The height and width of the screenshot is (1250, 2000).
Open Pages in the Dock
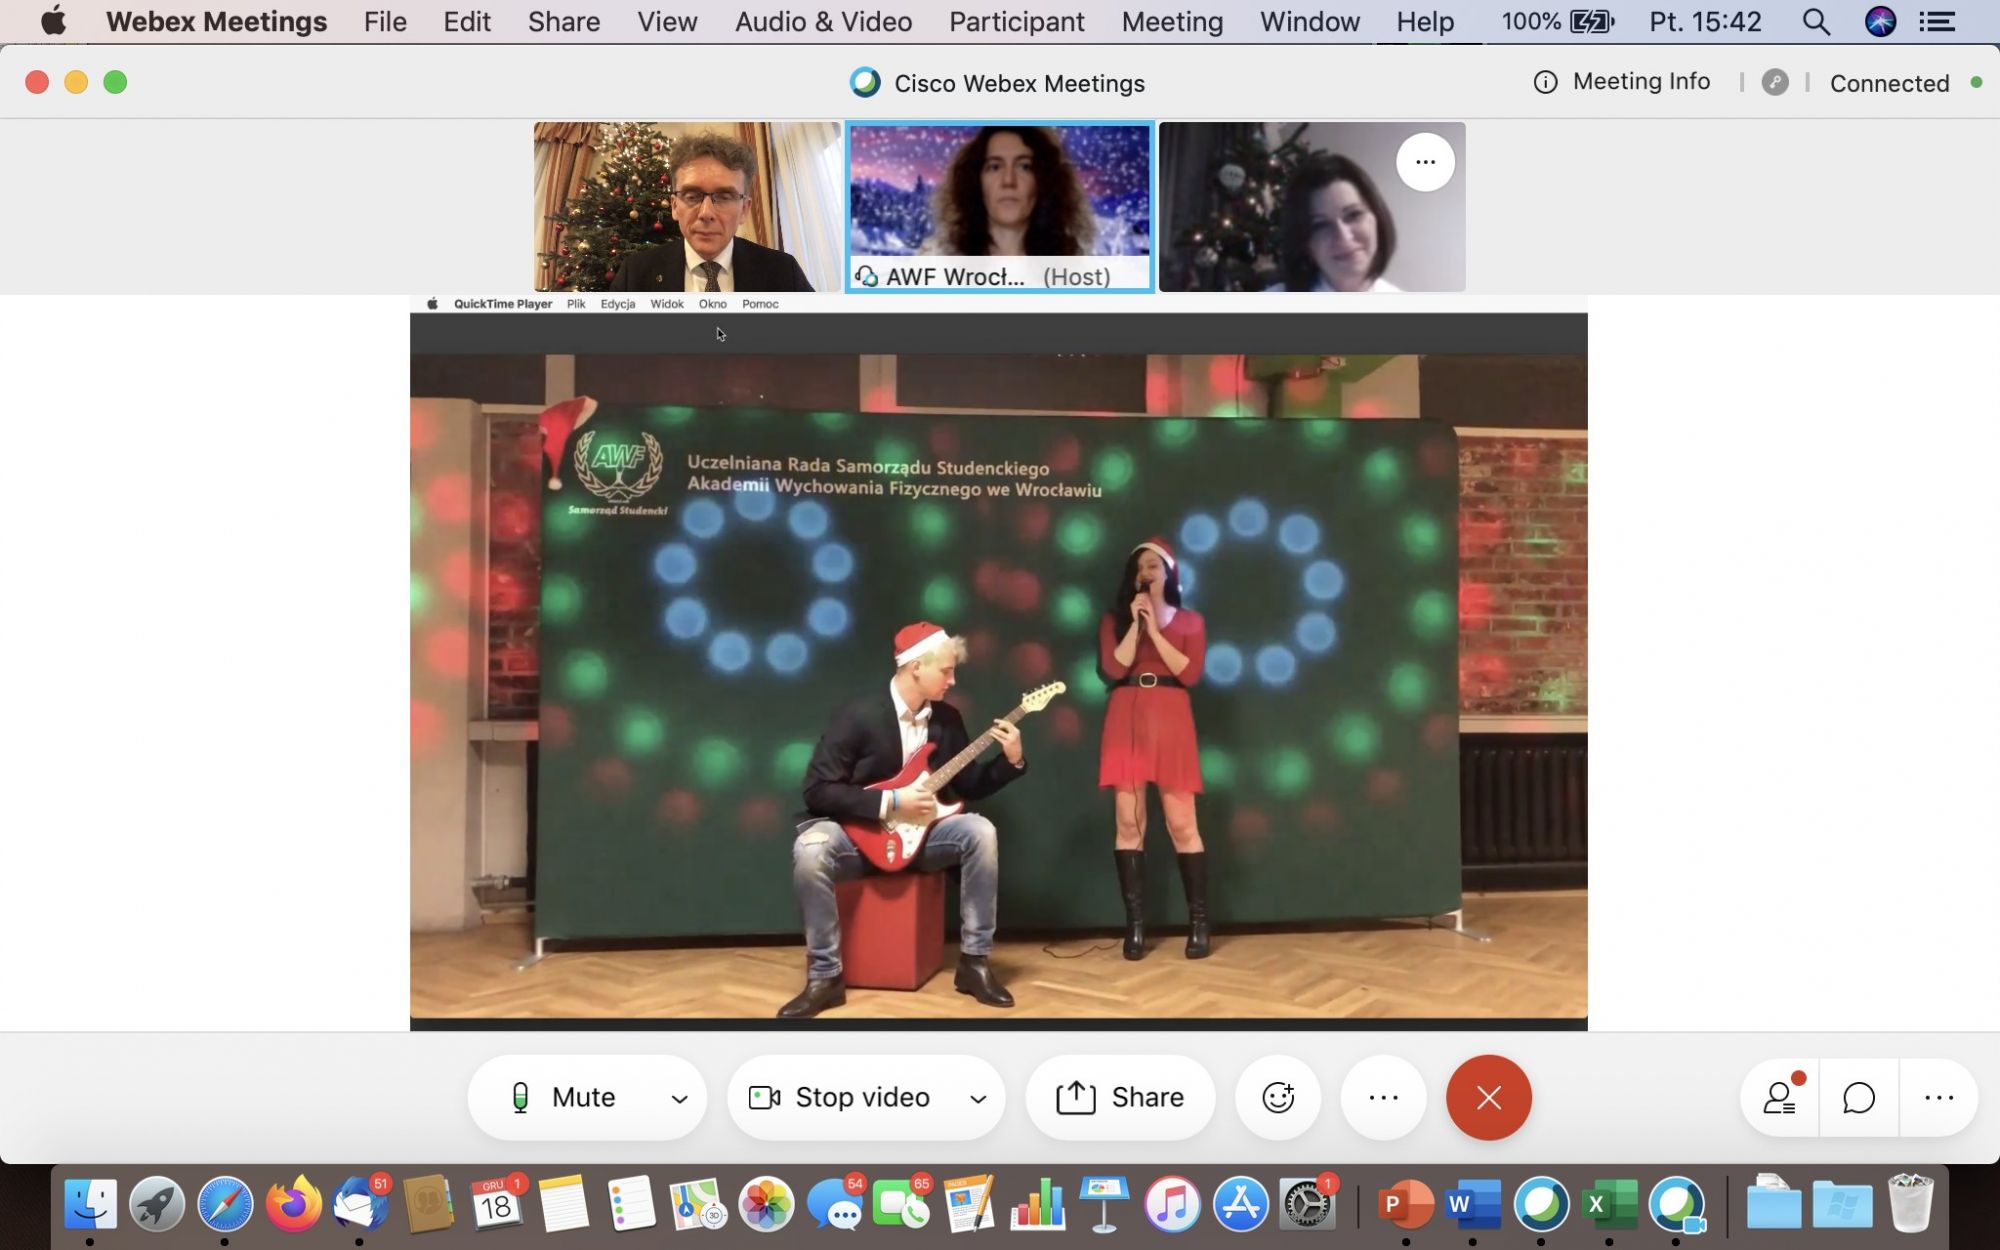[969, 1203]
